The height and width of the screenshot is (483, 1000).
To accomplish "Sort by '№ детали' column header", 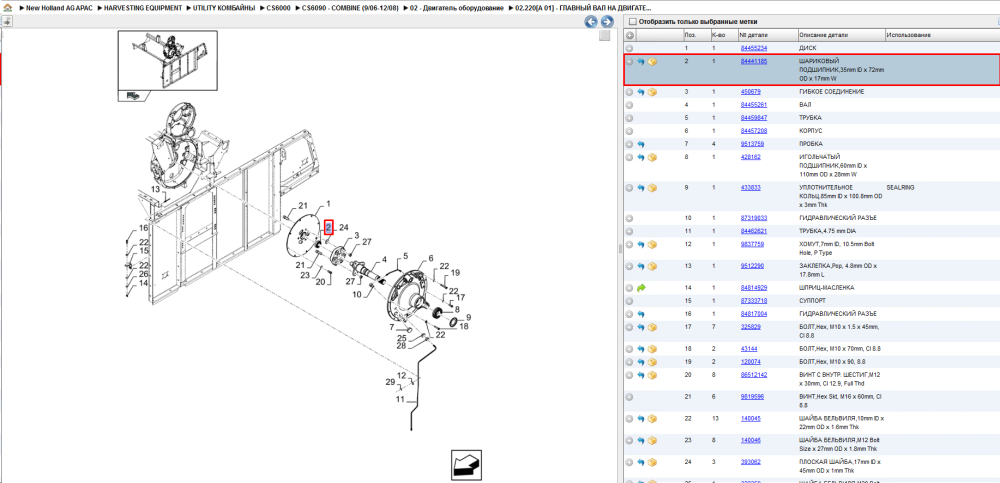I will point(767,34).
